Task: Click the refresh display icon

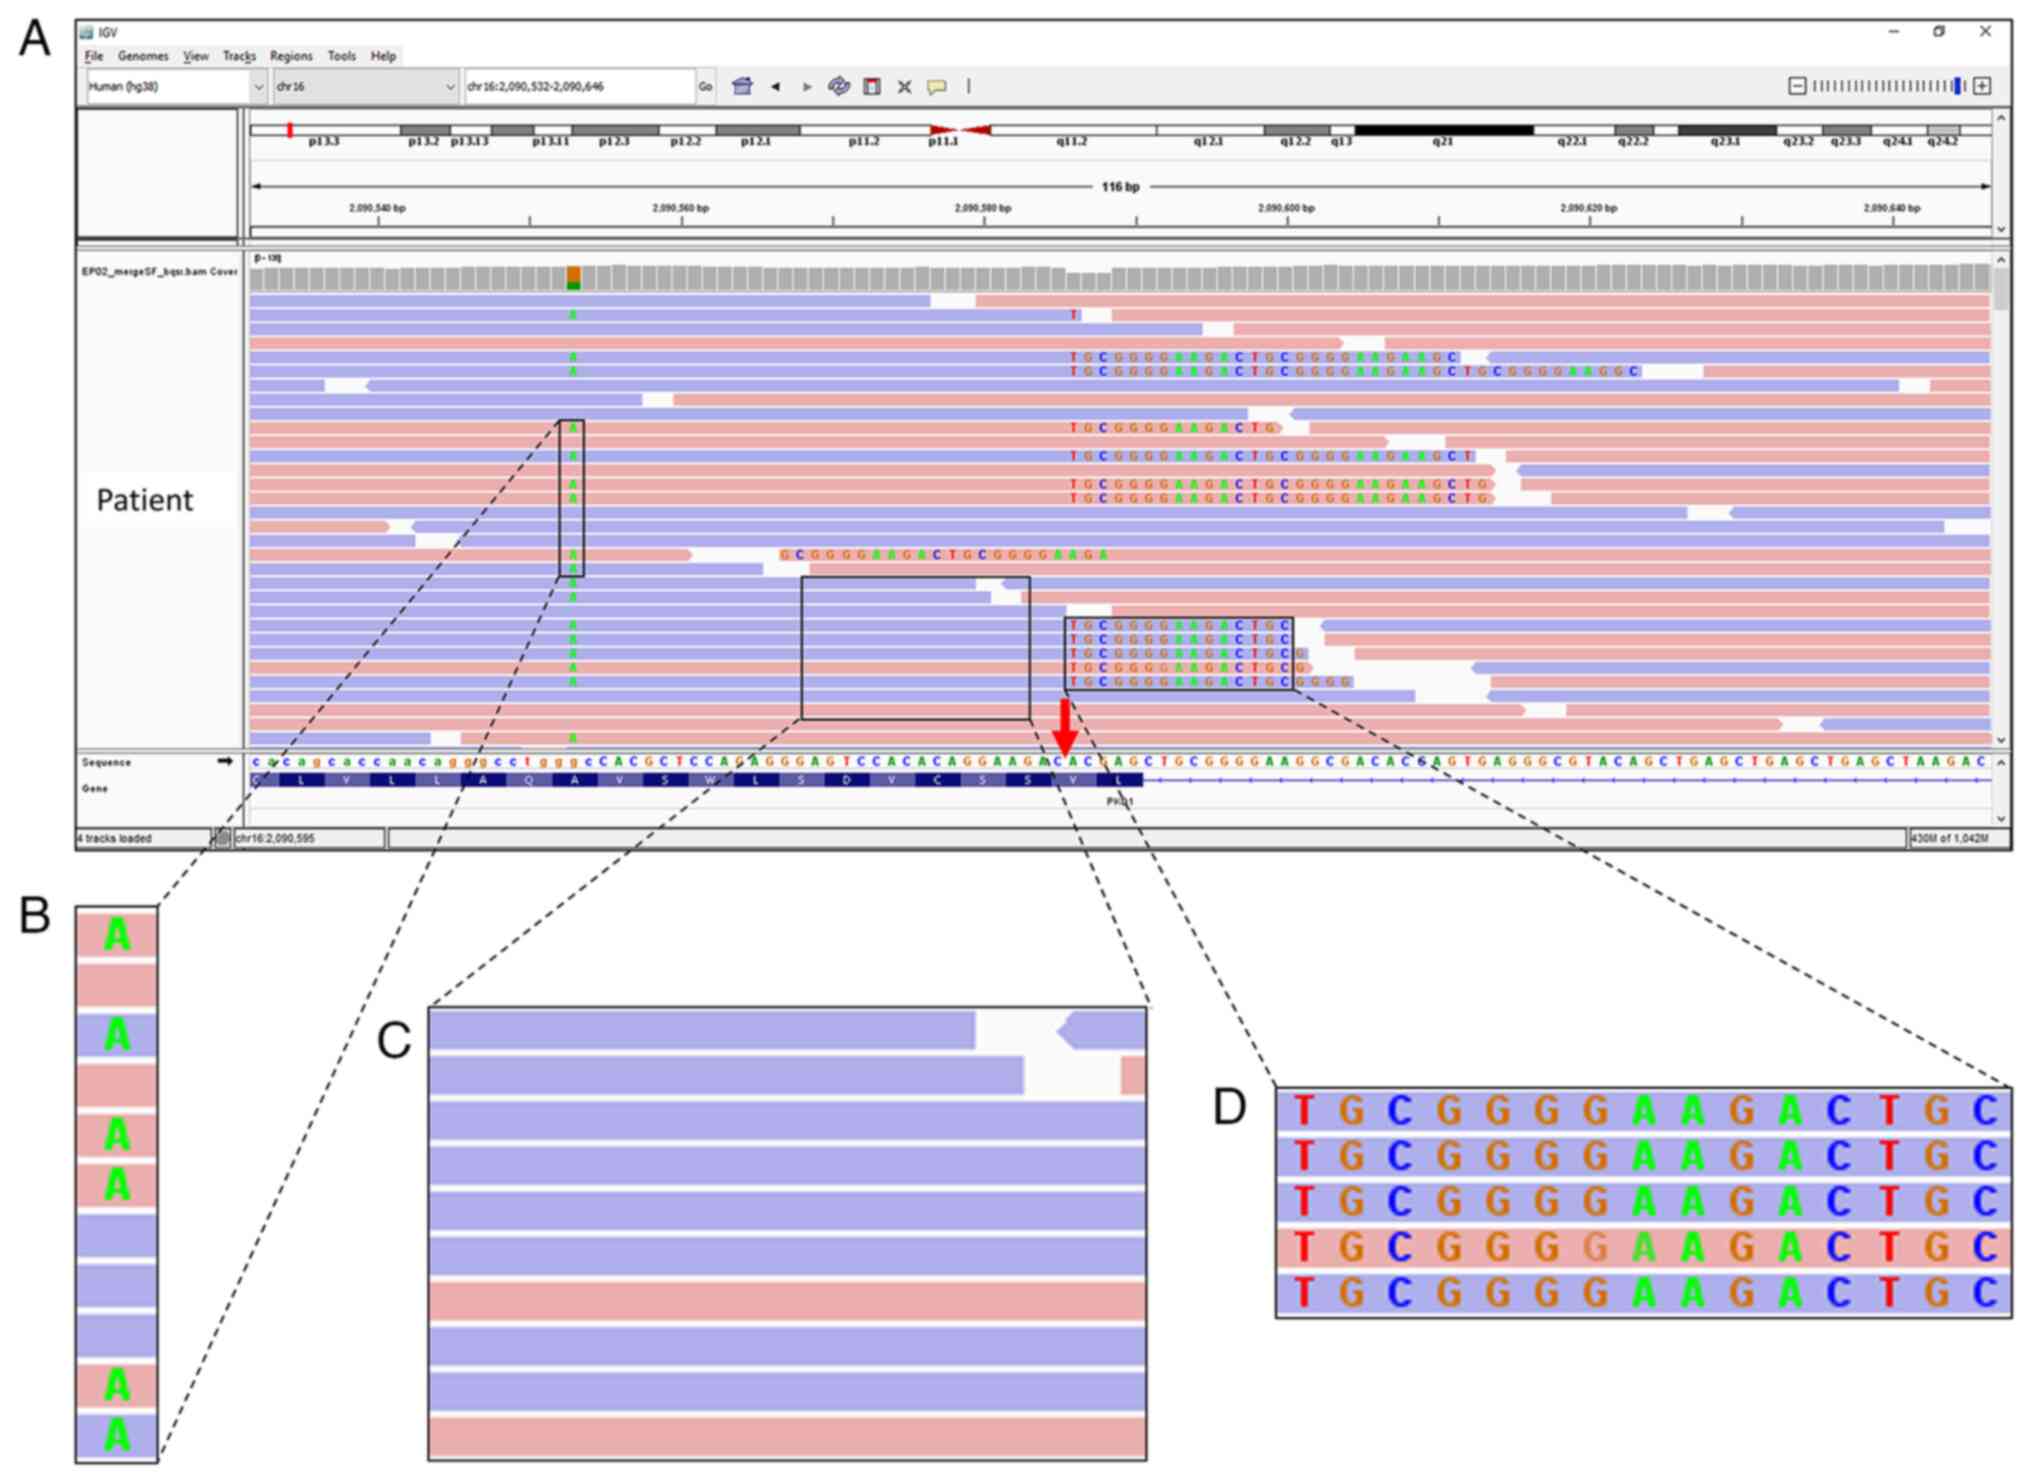Action: click(839, 86)
